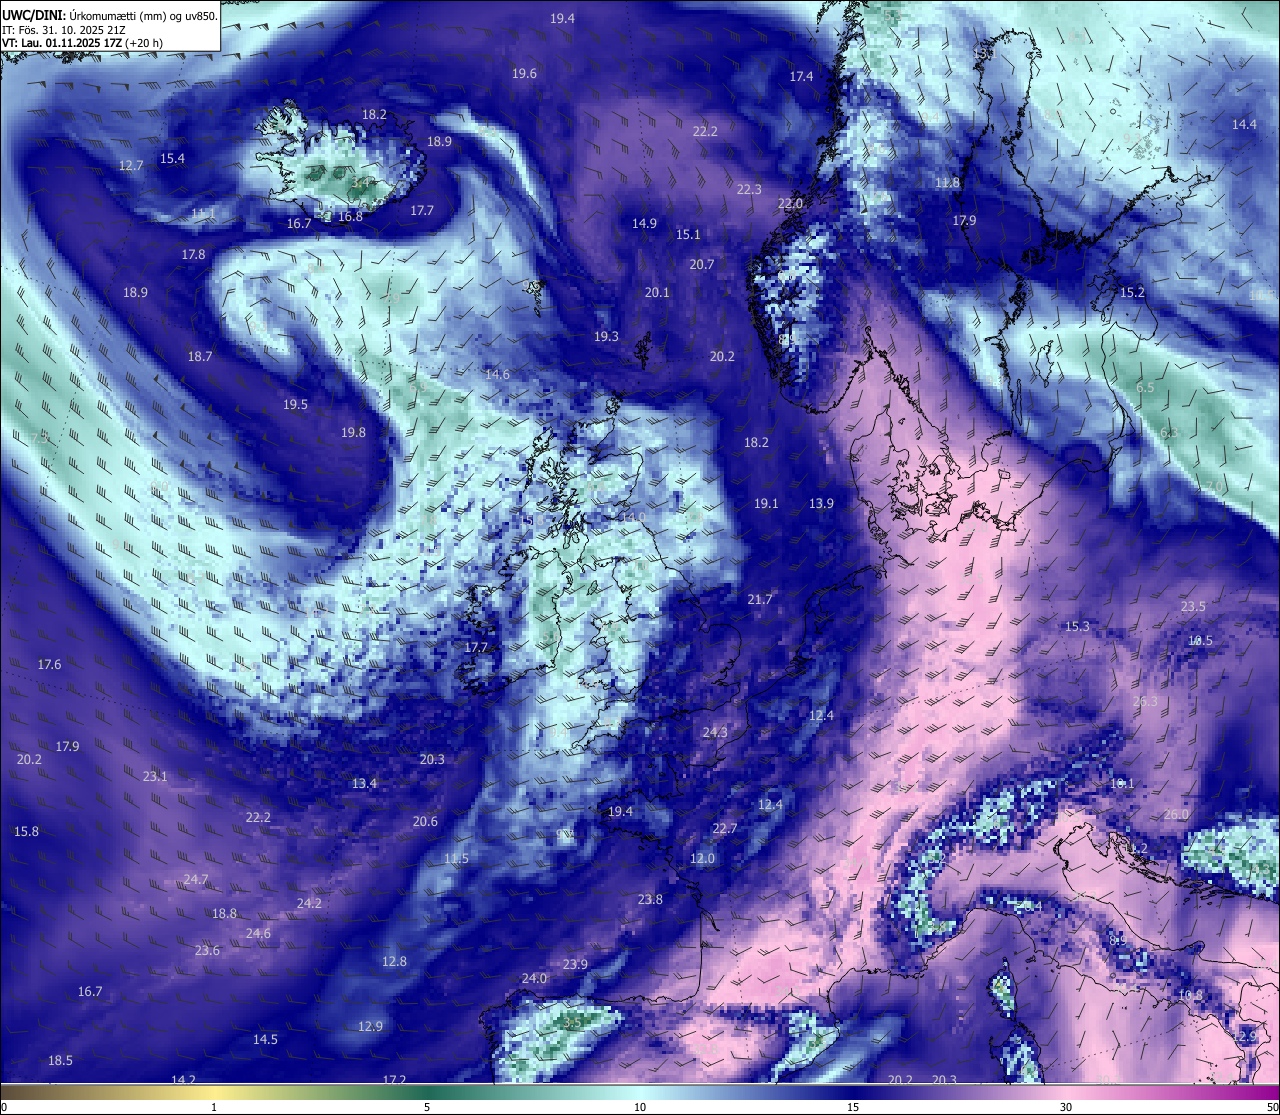Click the 20.1 value label

(657, 292)
